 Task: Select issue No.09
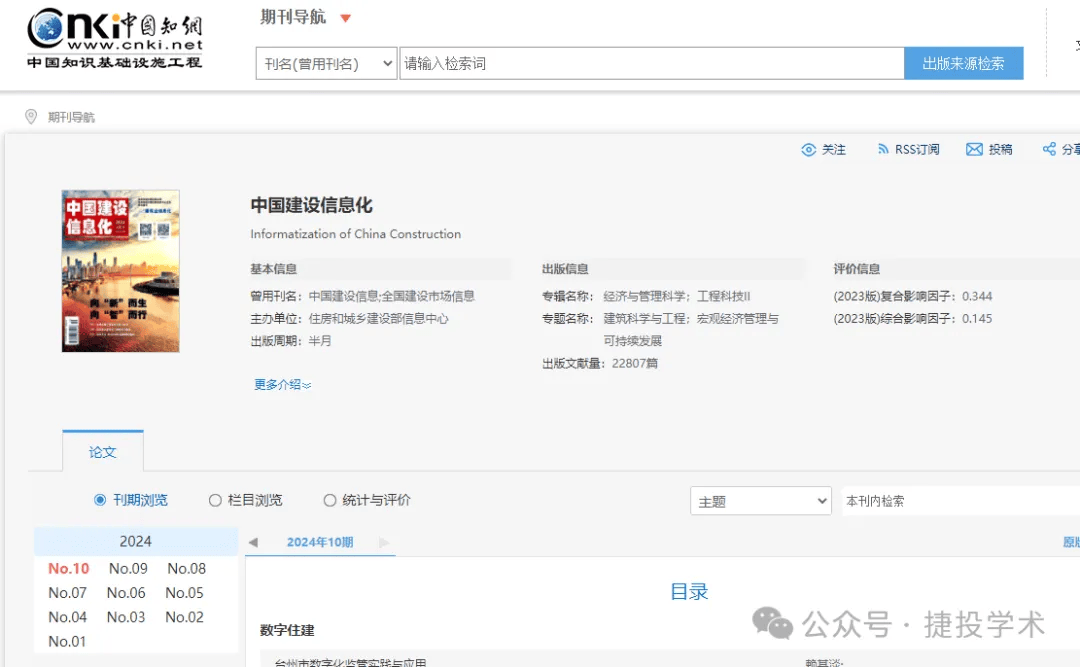coord(128,568)
